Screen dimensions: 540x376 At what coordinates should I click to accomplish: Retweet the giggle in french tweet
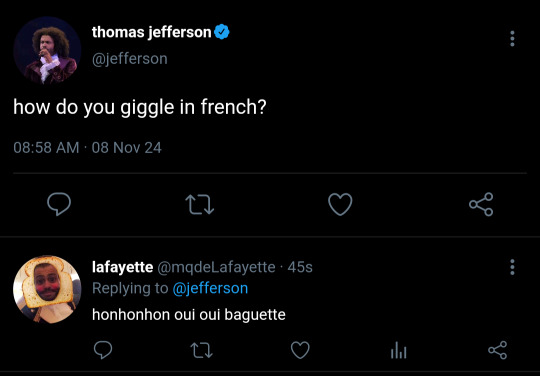click(200, 205)
